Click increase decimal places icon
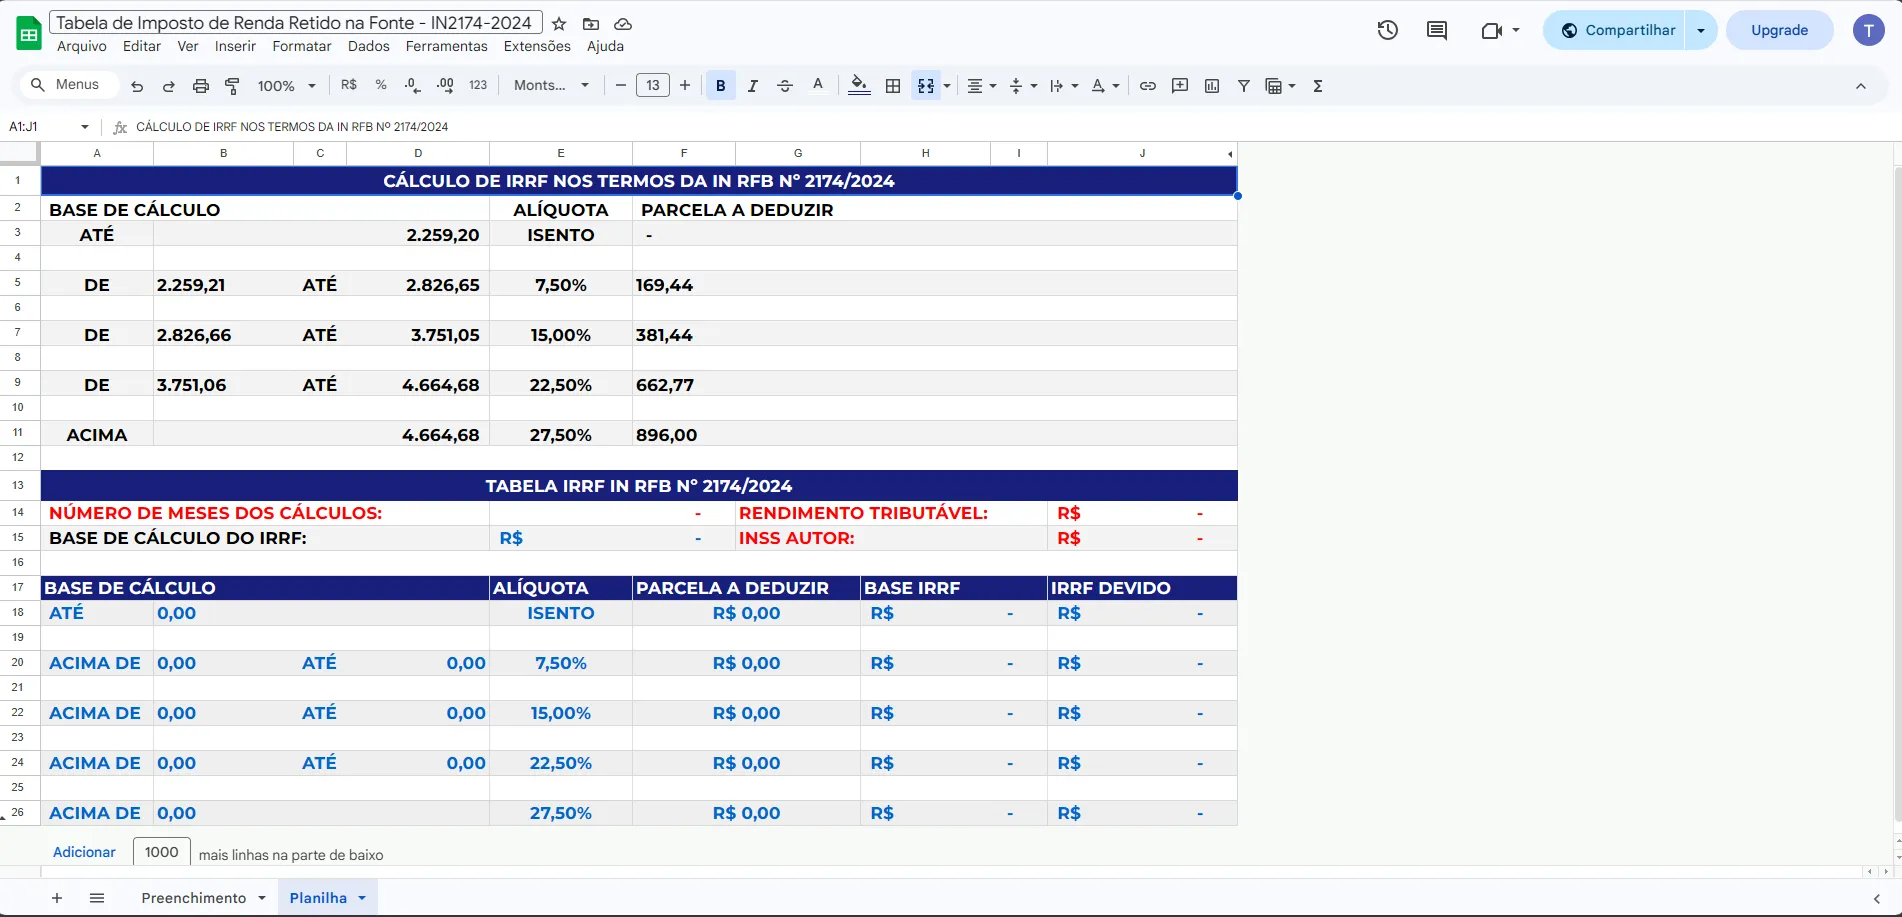Viewport: 1902px width, 917px height. [x=445, y=85]
